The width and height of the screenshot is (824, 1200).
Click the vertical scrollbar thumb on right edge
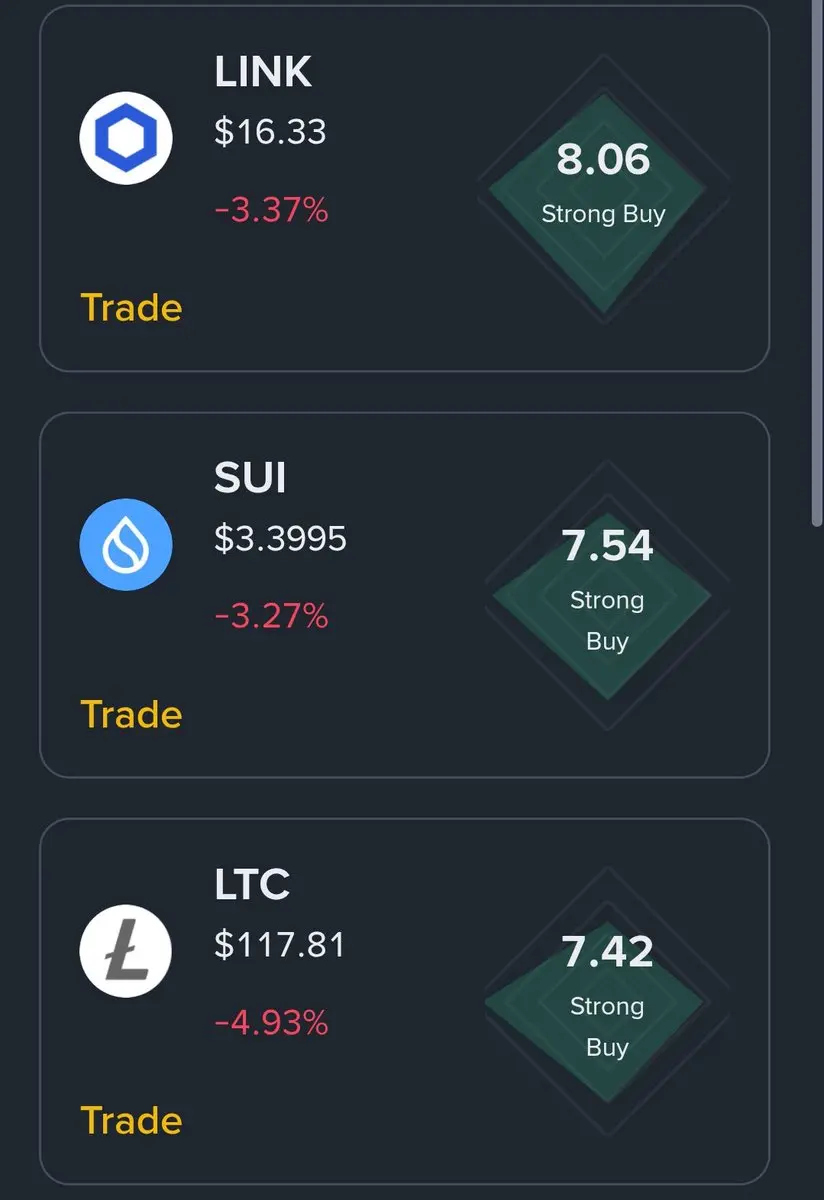point(816,262)
